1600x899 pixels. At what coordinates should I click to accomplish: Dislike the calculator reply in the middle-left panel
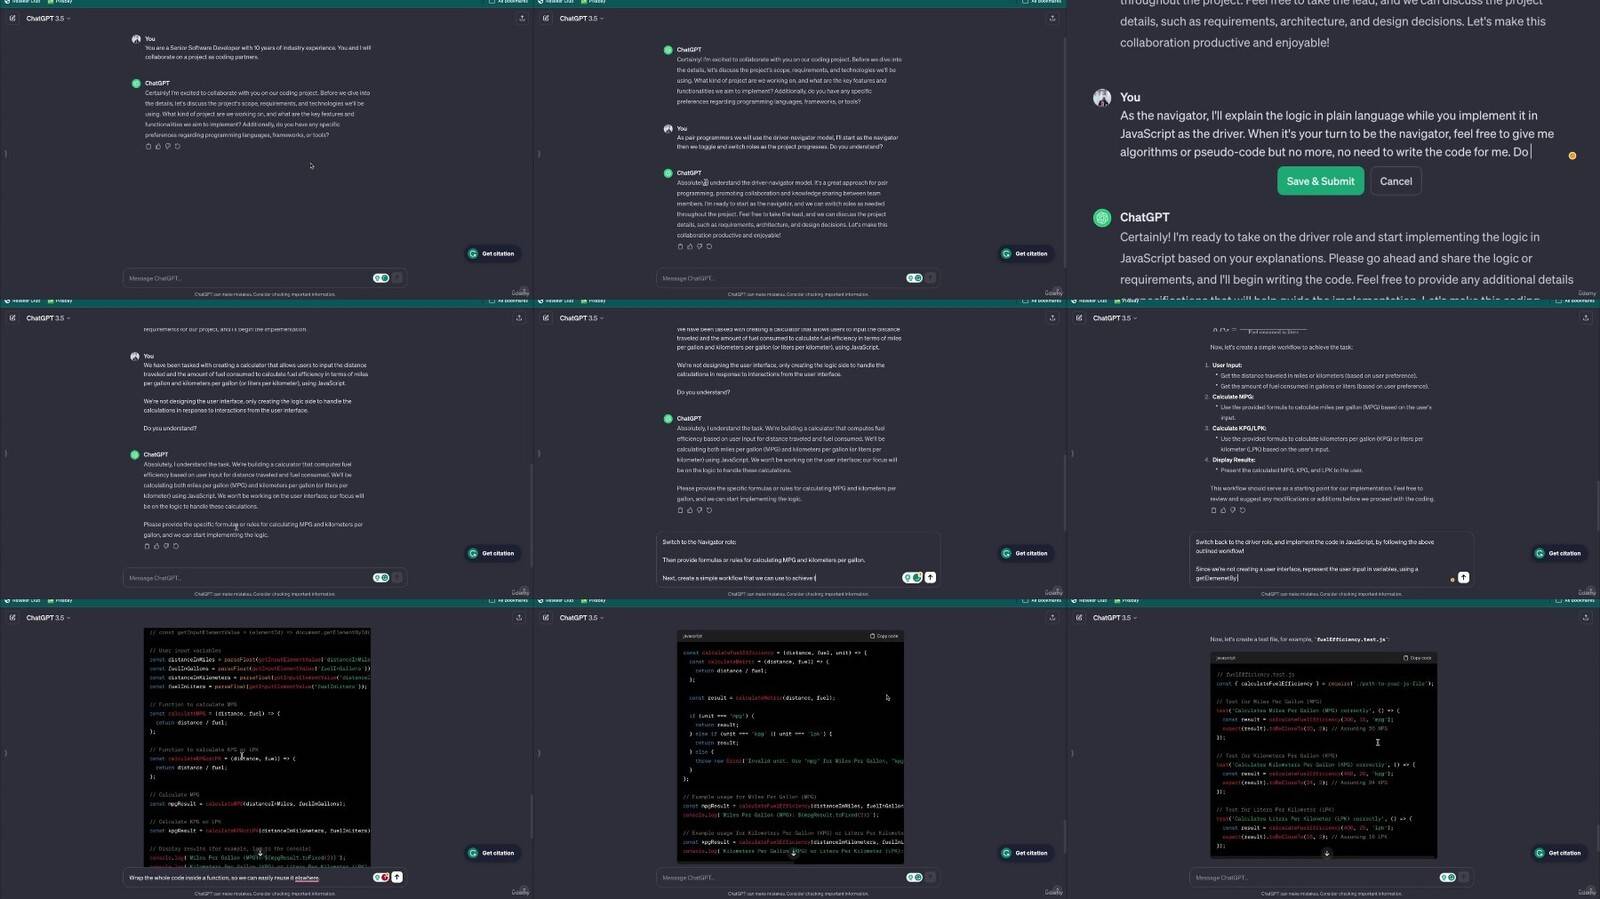click(166, 546)
